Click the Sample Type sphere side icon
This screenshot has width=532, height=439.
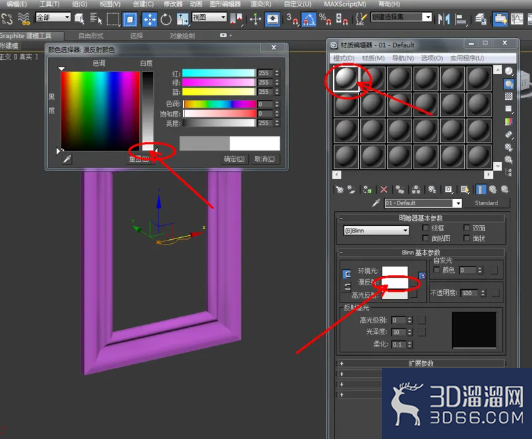[x=509, y=71]
